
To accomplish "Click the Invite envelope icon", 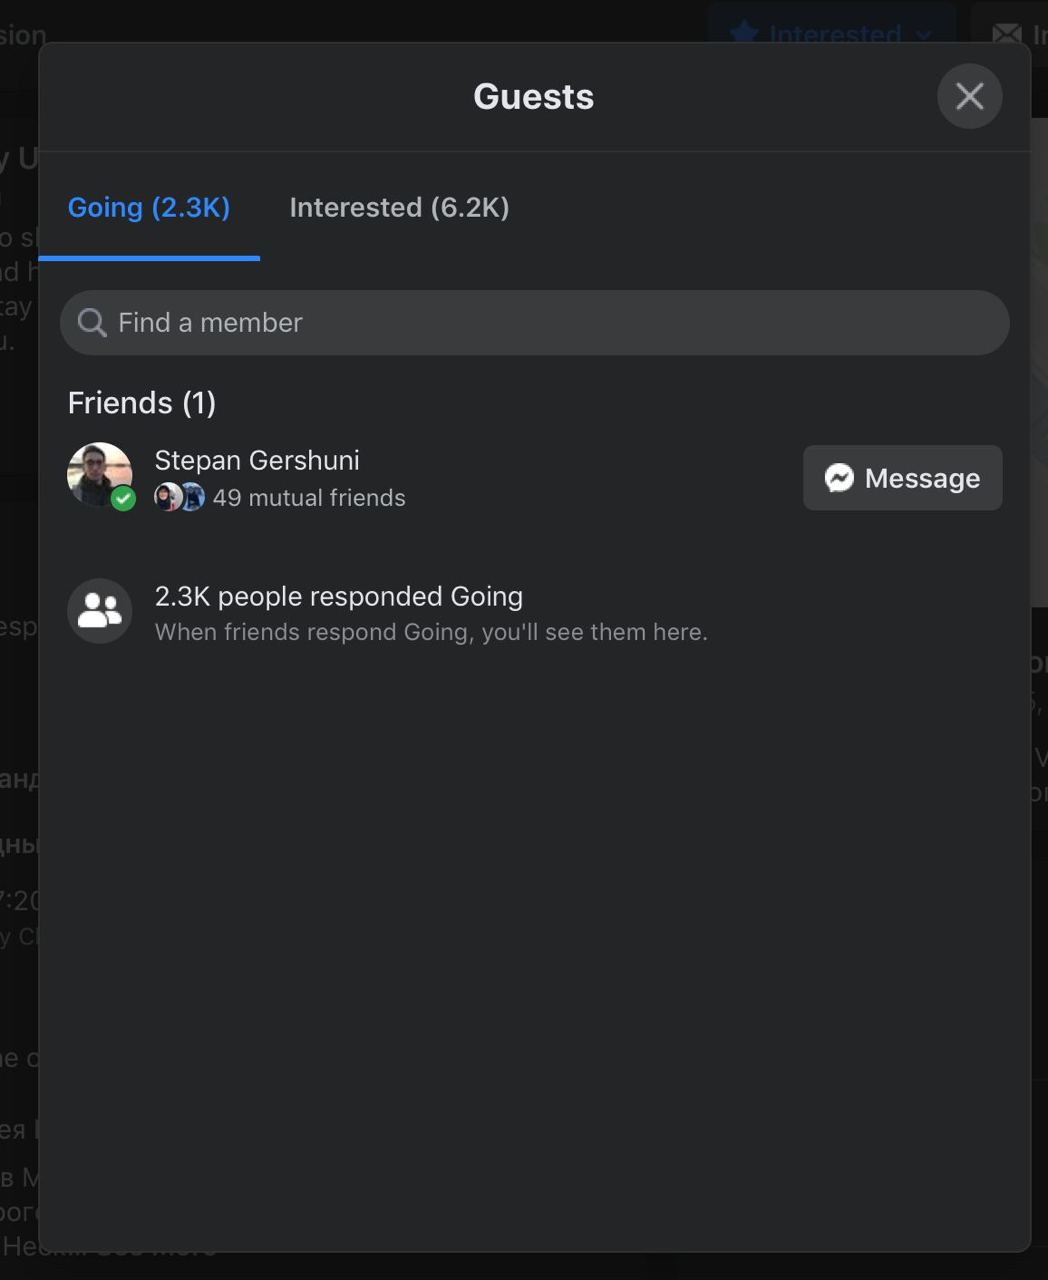I will (x=1006, y=34).
